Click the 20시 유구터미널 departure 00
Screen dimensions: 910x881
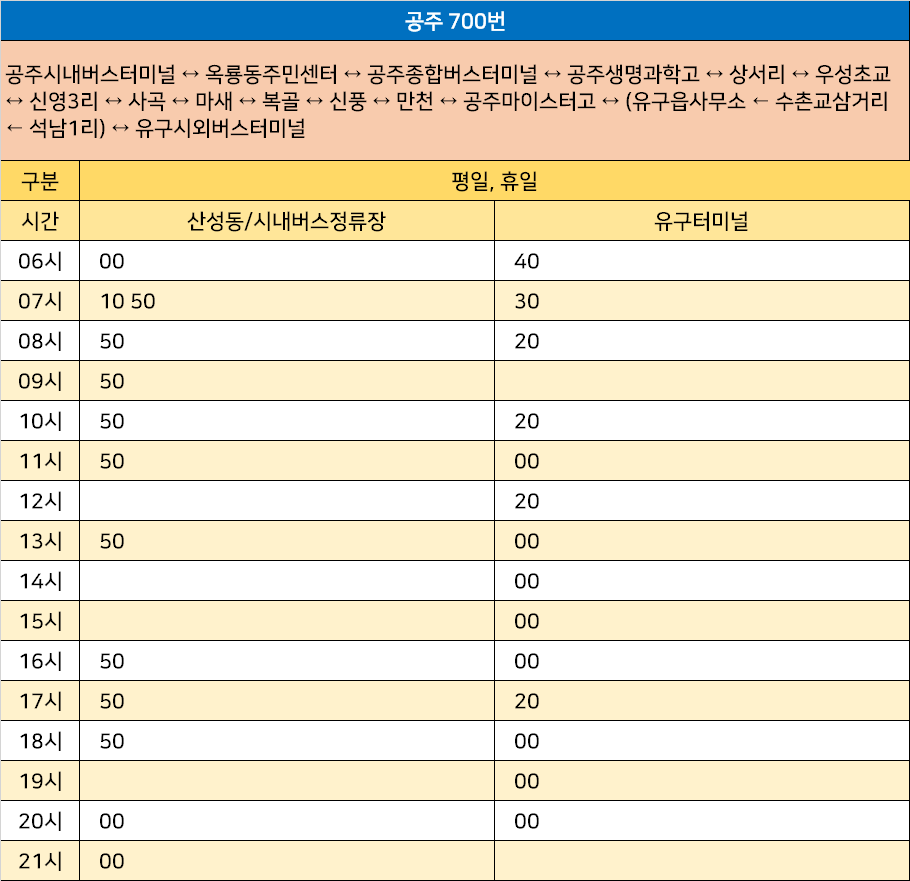click(526, 822)
